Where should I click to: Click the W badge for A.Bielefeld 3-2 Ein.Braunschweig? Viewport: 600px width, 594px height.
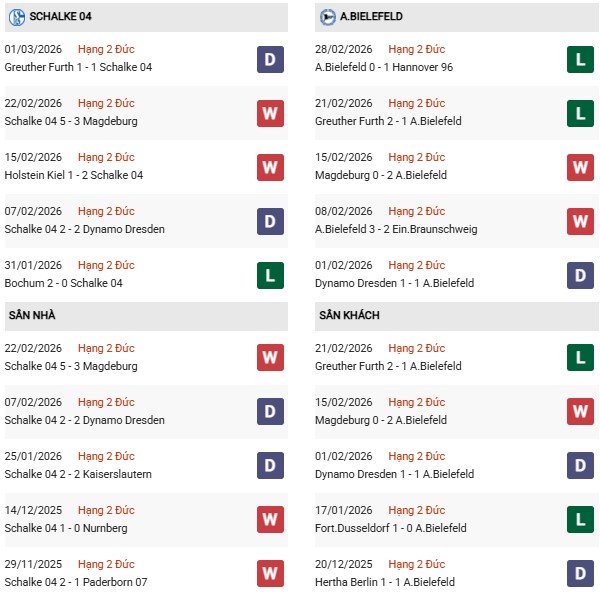click(x=581, y=221)
